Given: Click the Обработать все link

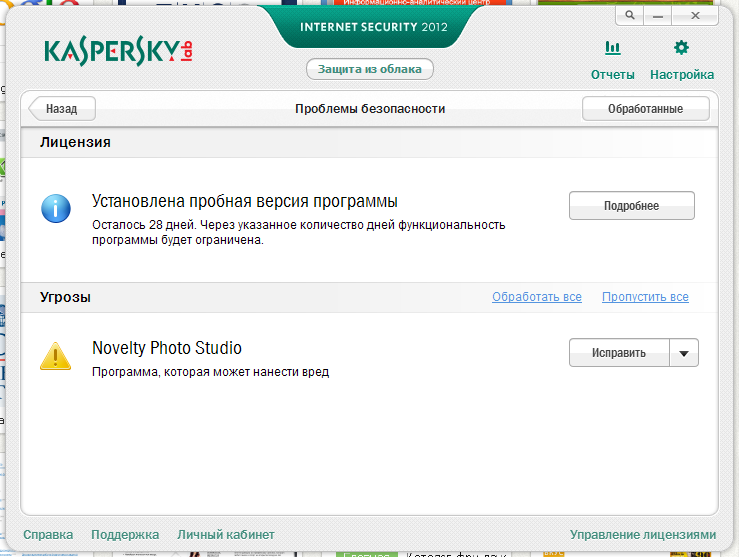Looking at the screenshot, I should (x=537, y=297).
